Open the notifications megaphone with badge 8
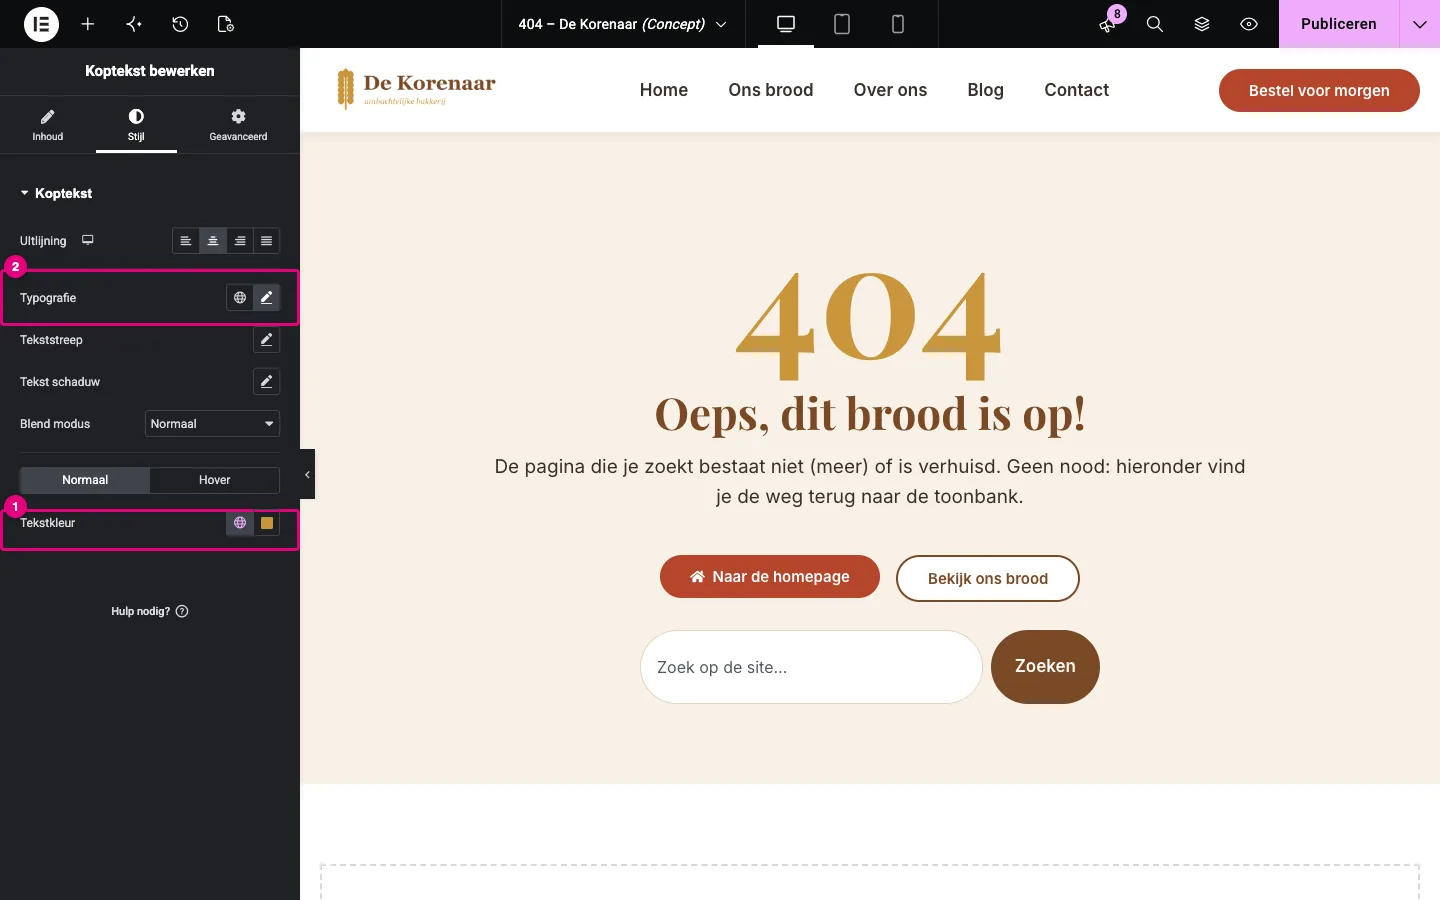The height and width of the screenshot is (900, 1440). (1108, 24)
